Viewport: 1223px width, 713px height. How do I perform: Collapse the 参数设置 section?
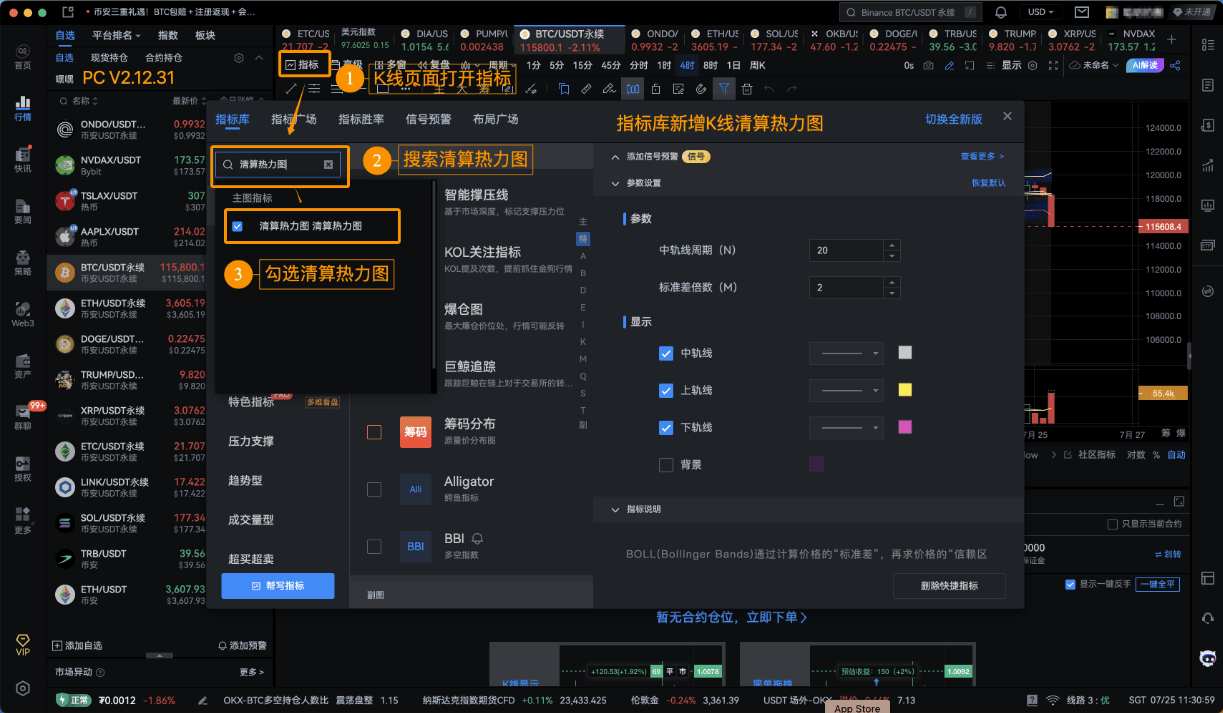pyautogui.click(x=615, y=184)
